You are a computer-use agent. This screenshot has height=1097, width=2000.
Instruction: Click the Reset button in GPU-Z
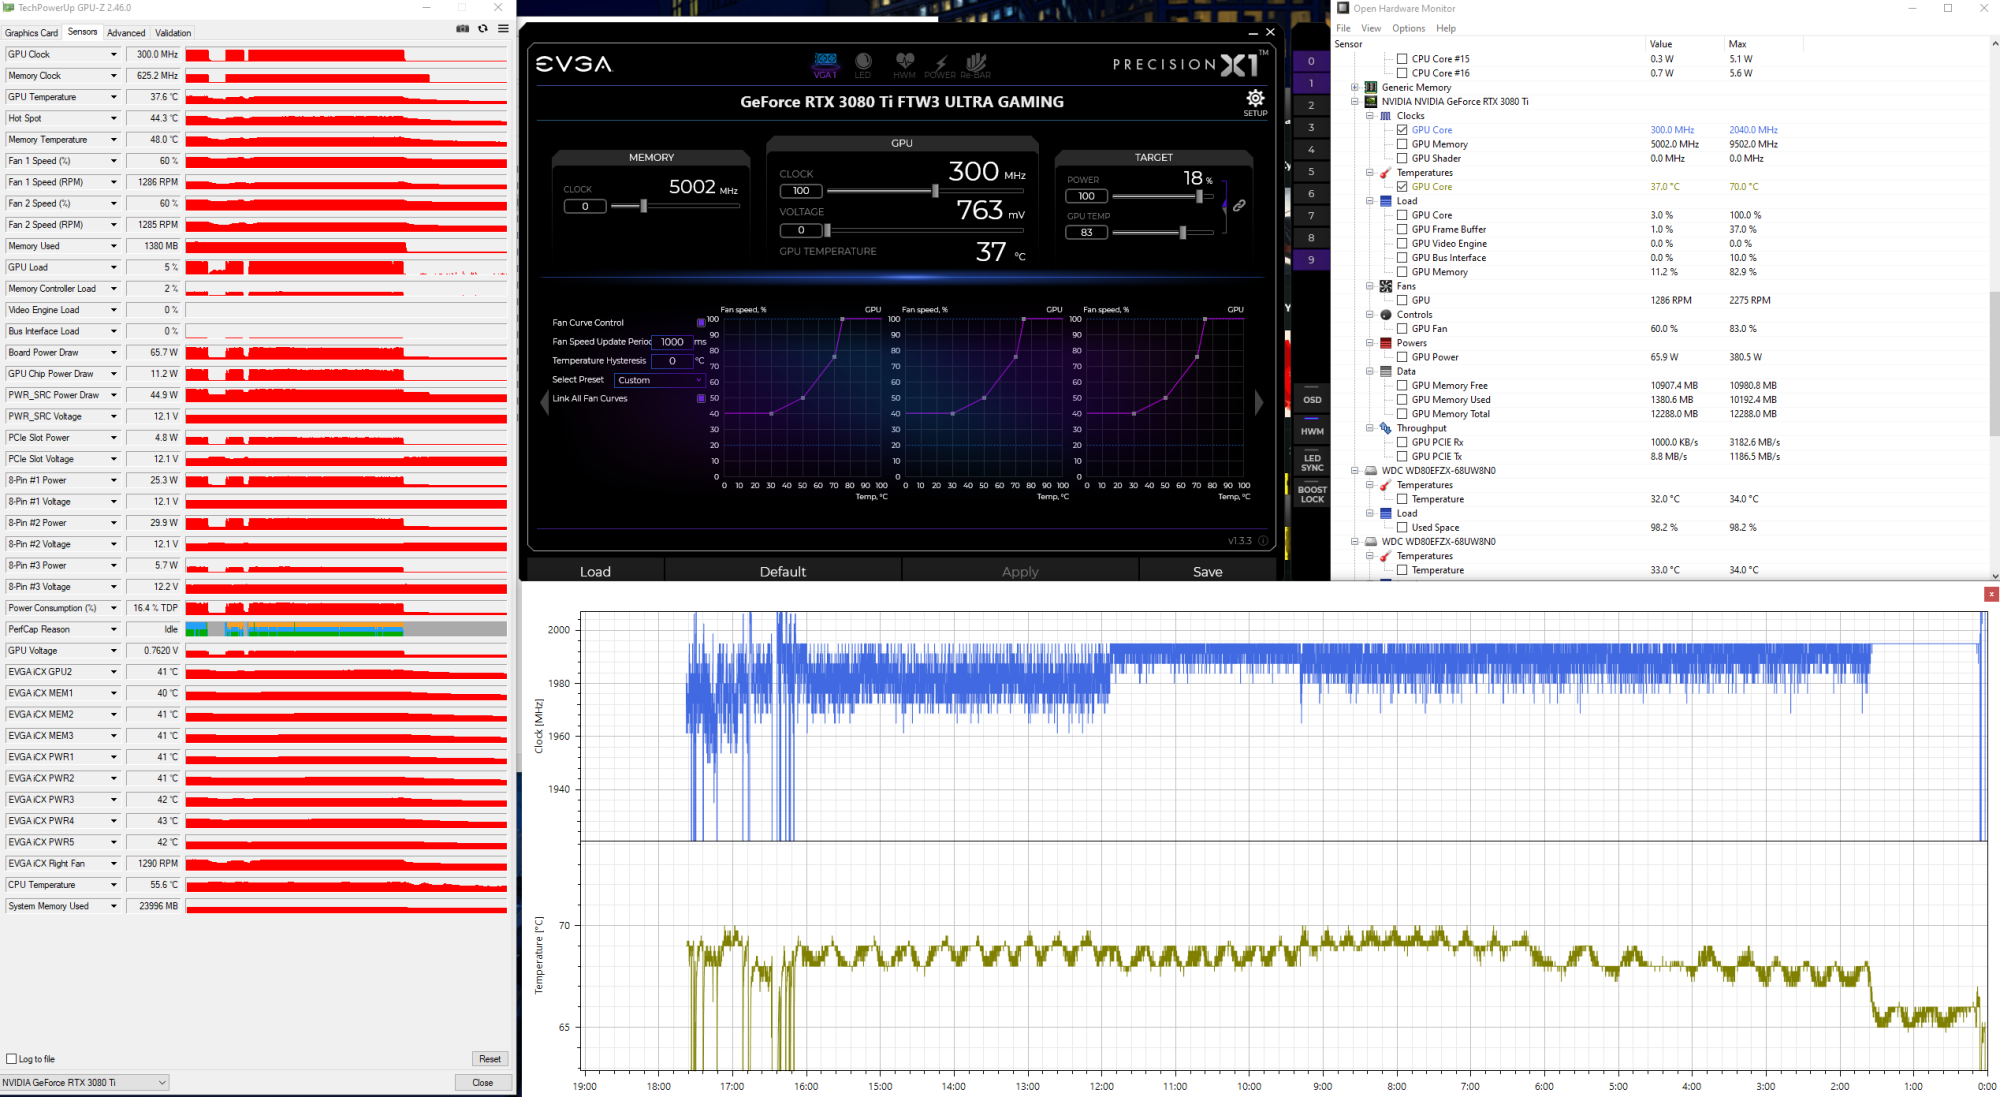click(x=489, y=1059)
